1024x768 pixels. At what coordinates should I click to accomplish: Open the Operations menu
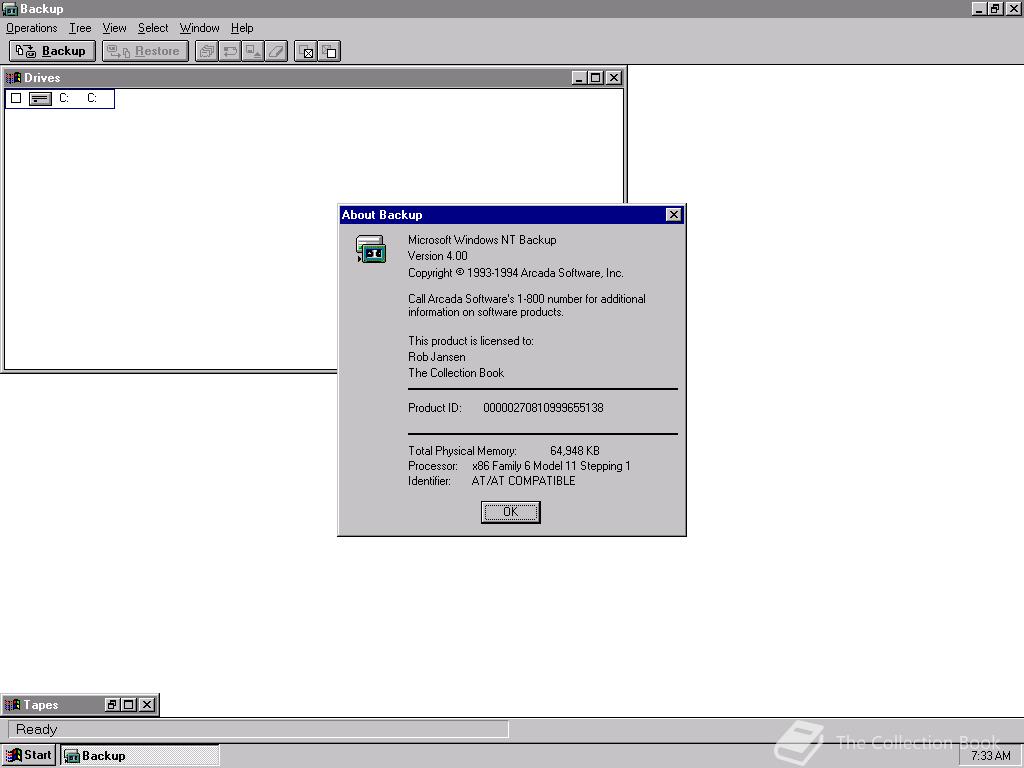[31, 28]
